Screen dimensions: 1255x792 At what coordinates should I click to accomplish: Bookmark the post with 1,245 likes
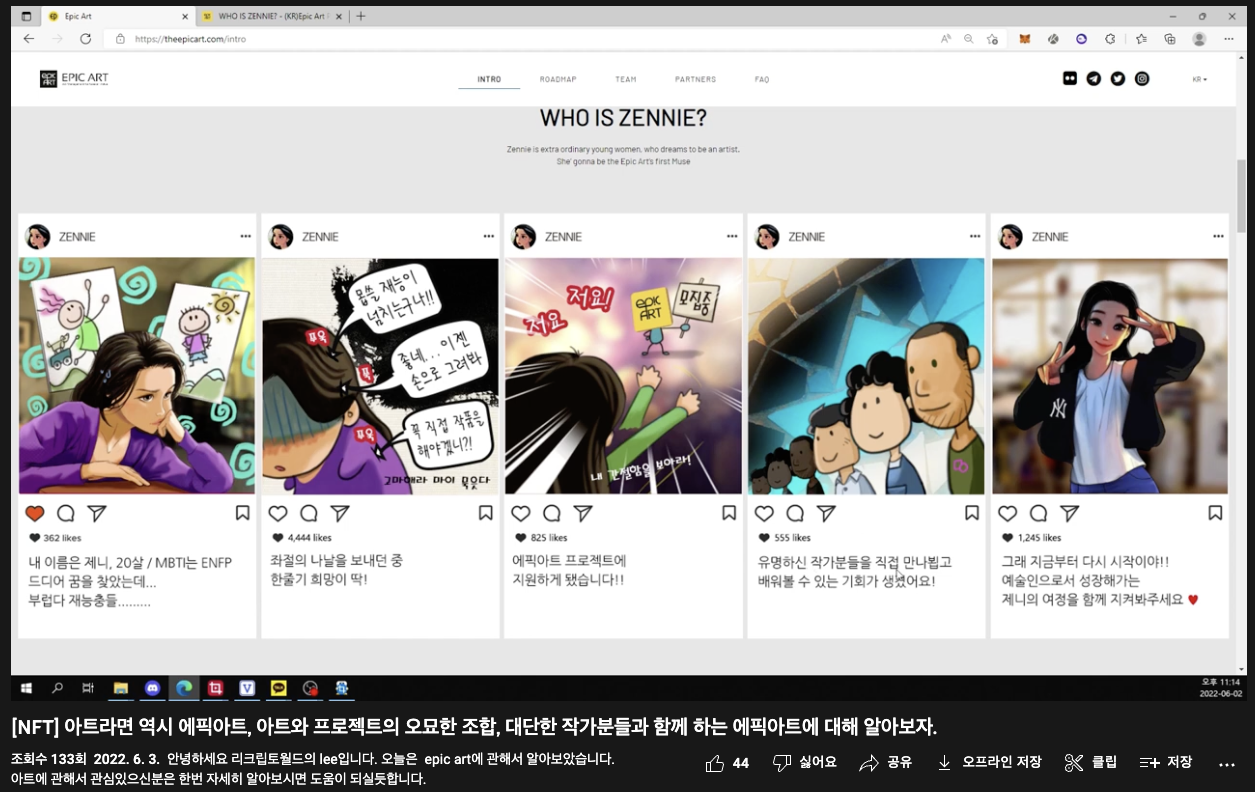(x=1215, y=513)
